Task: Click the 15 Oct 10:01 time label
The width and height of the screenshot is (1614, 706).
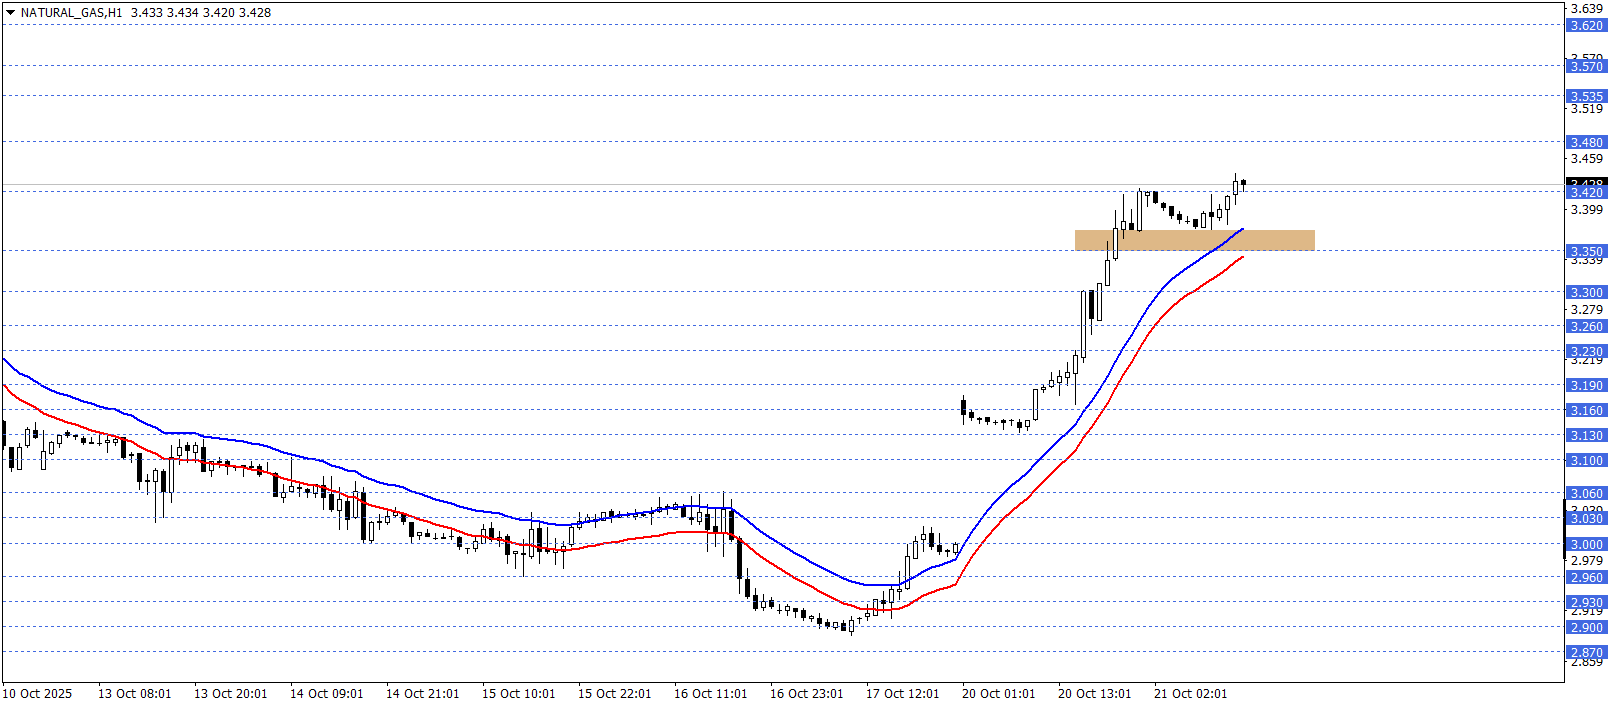Action: 518,694
